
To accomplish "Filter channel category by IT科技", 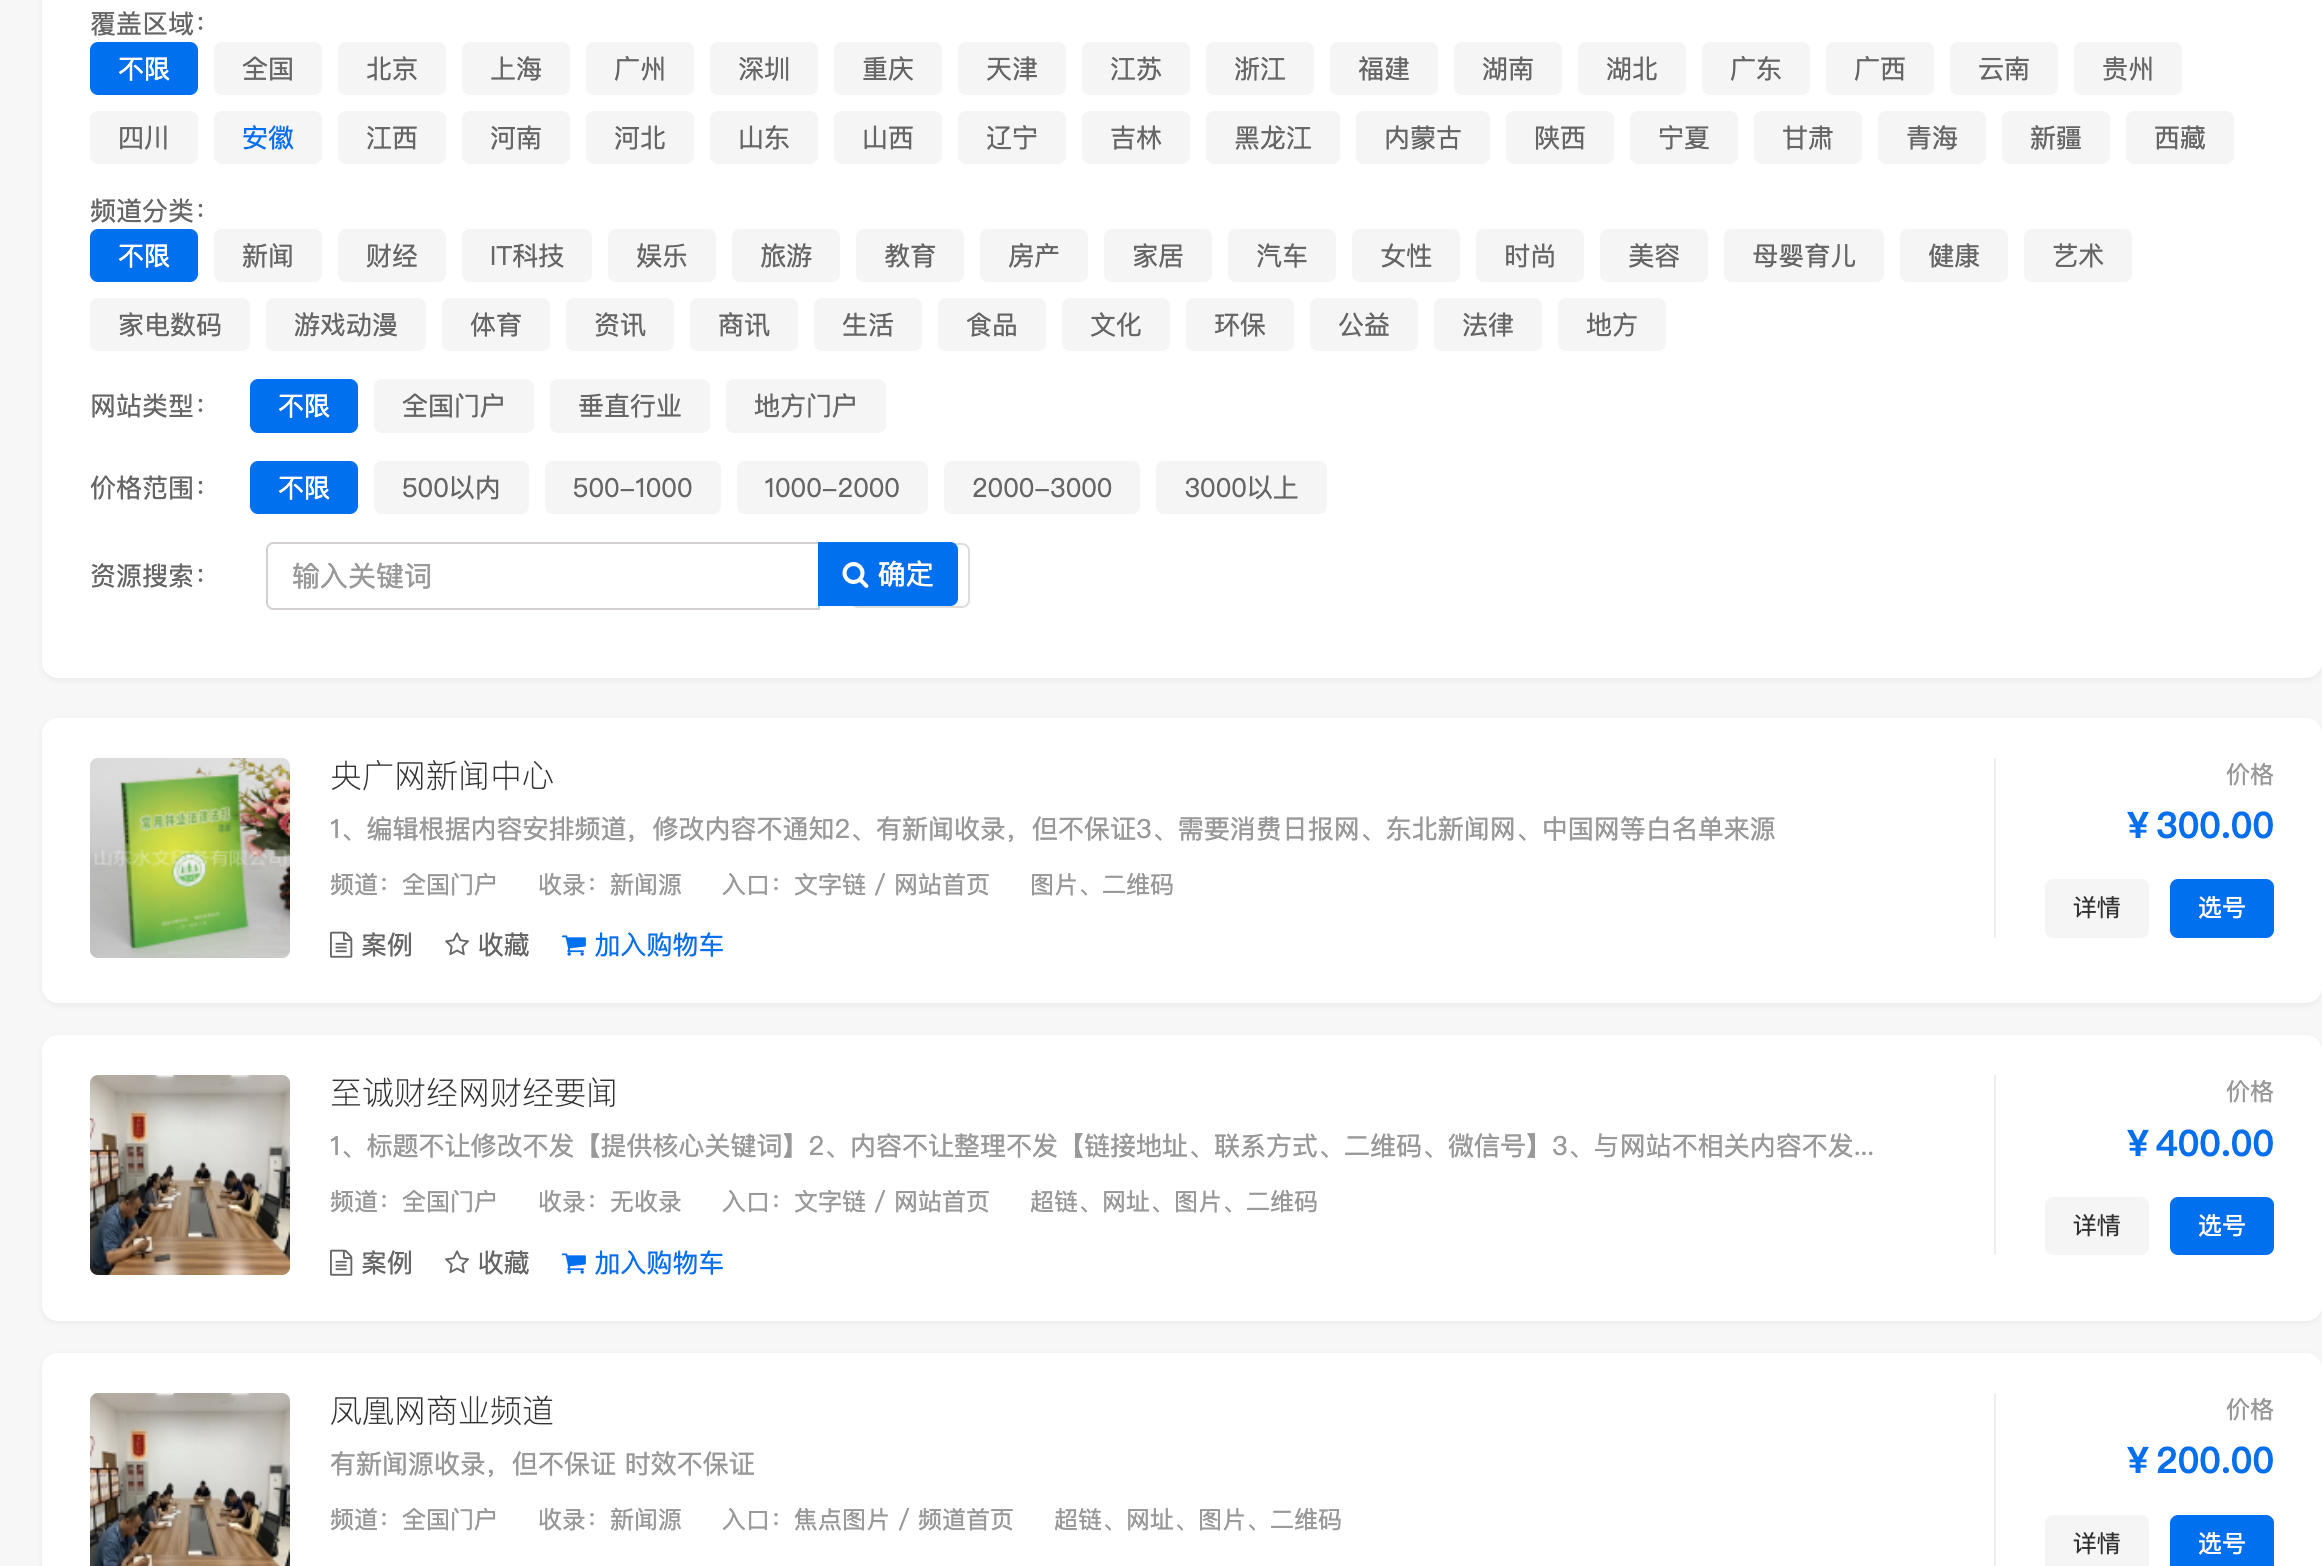I will [x=526, y=256].
